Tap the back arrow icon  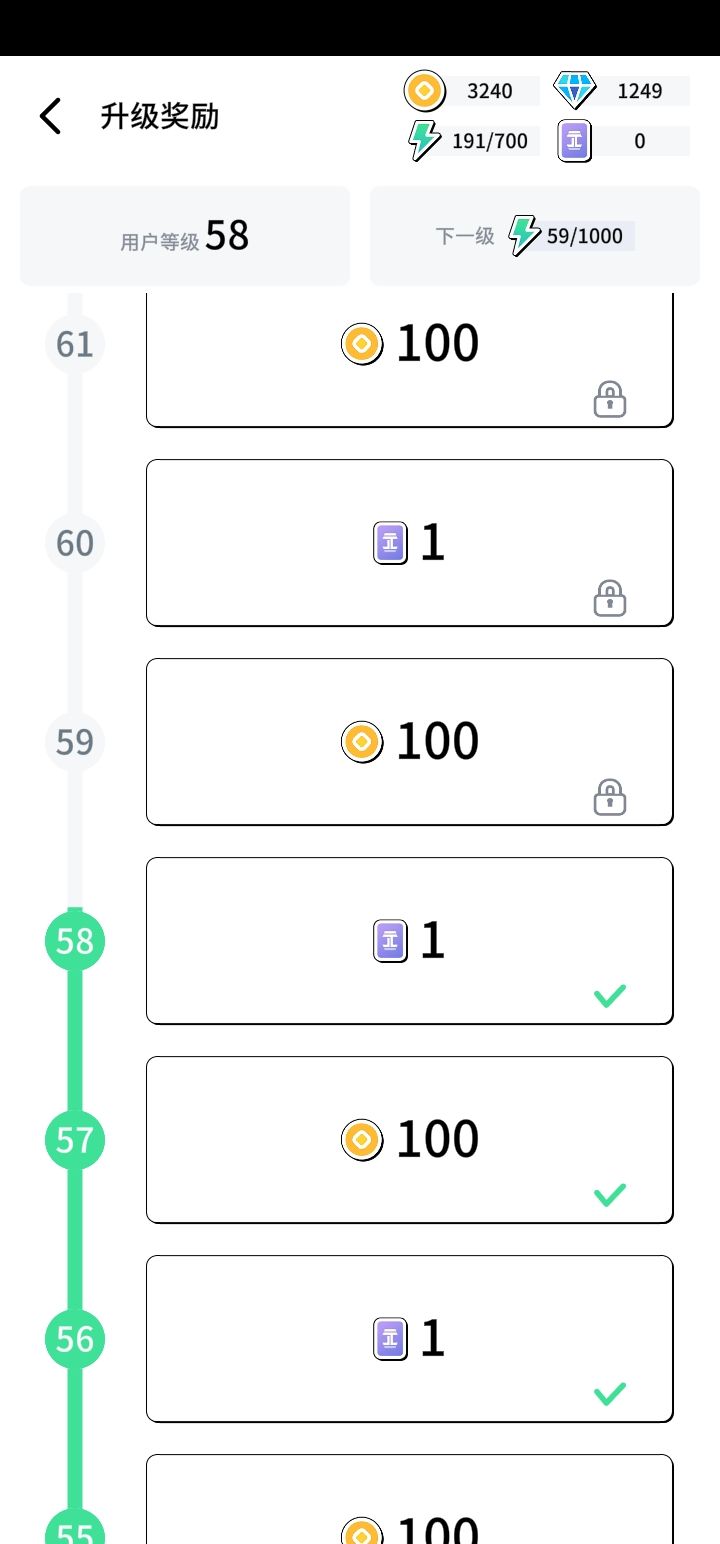[50, 117]
